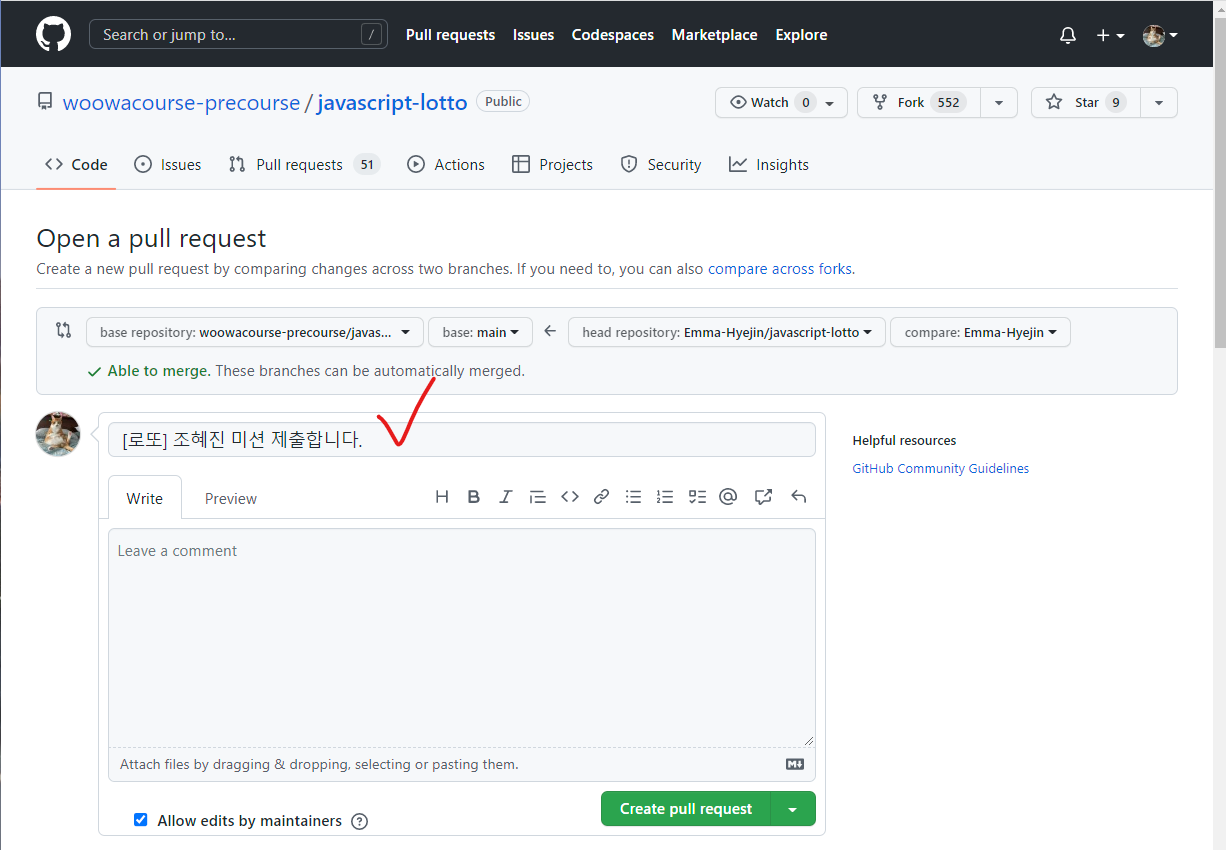This screenshot has height=850, width=1226.
Task: Select the Write tab
Action: (x=144, y=498)
